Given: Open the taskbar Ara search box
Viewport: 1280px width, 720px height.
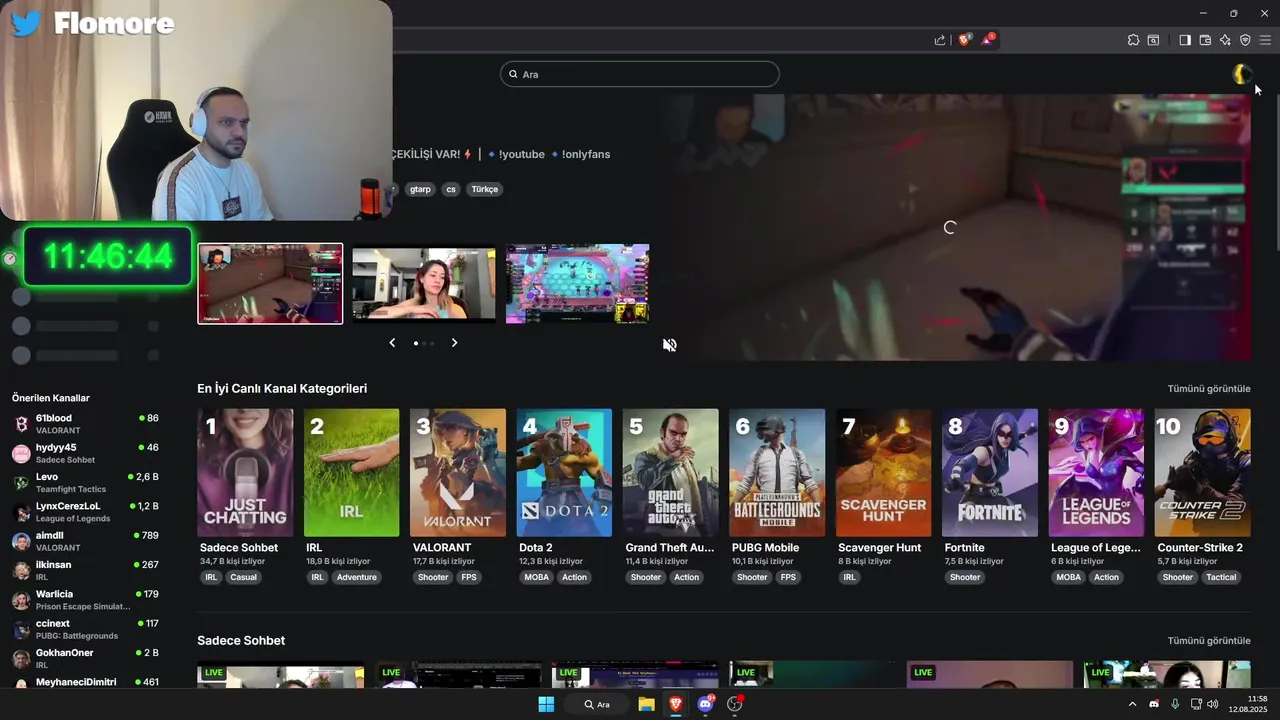Looking at the screenshot, I should coord(599,704).
